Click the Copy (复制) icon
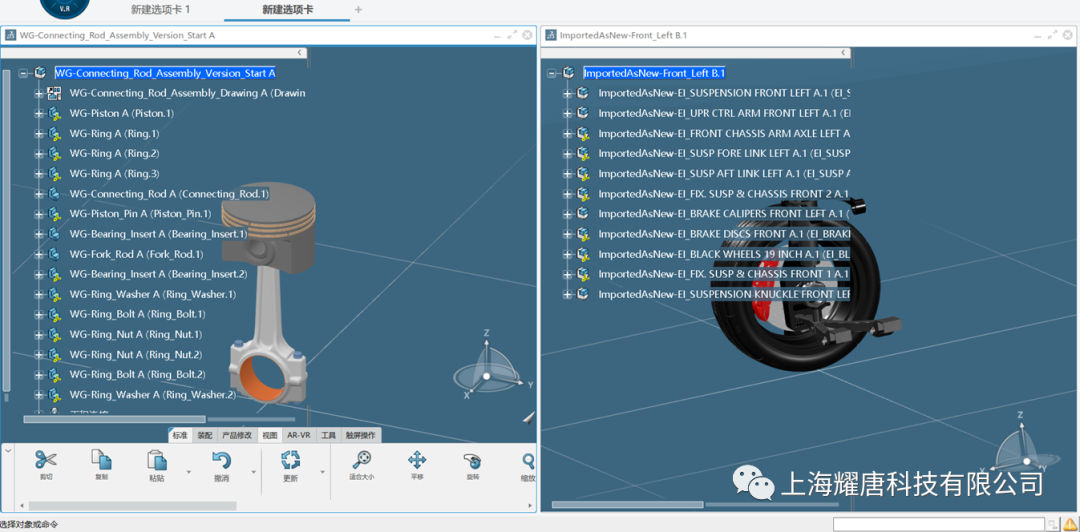 coord(101,460)
